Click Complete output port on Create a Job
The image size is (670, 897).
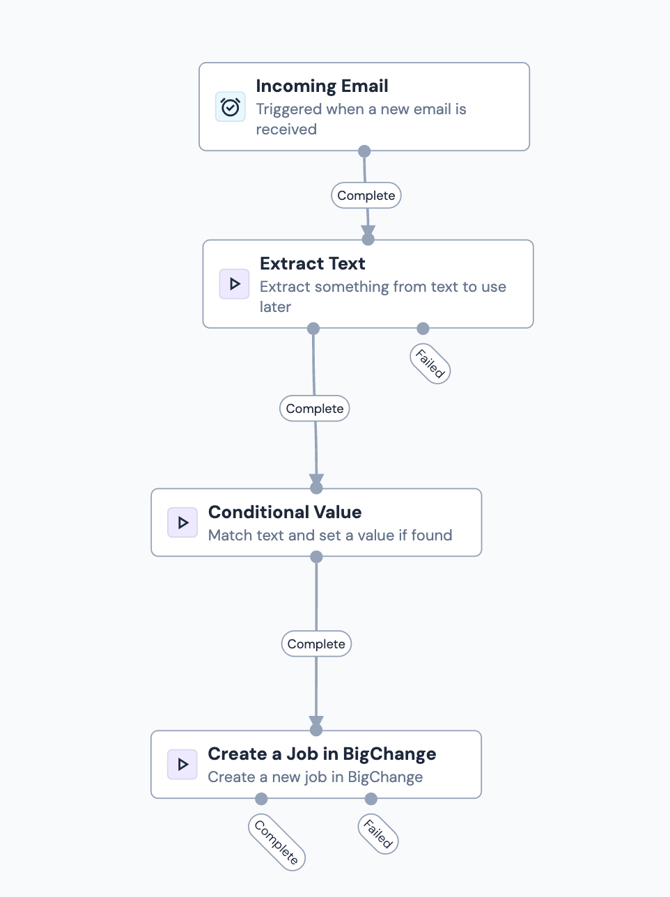point(261,798)
